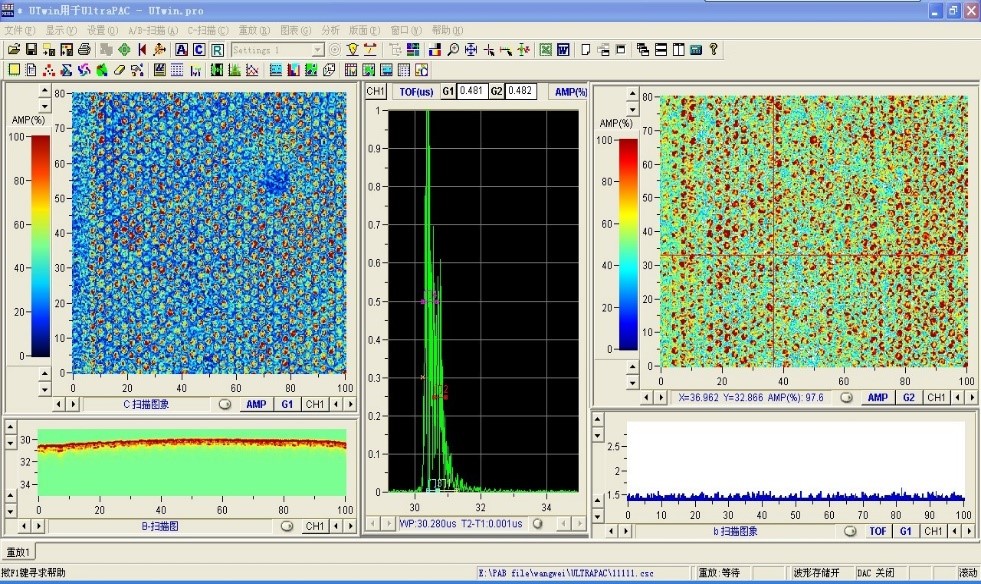Export to Word using toolbar icon
981x584 pixels.
pos(563,49)
